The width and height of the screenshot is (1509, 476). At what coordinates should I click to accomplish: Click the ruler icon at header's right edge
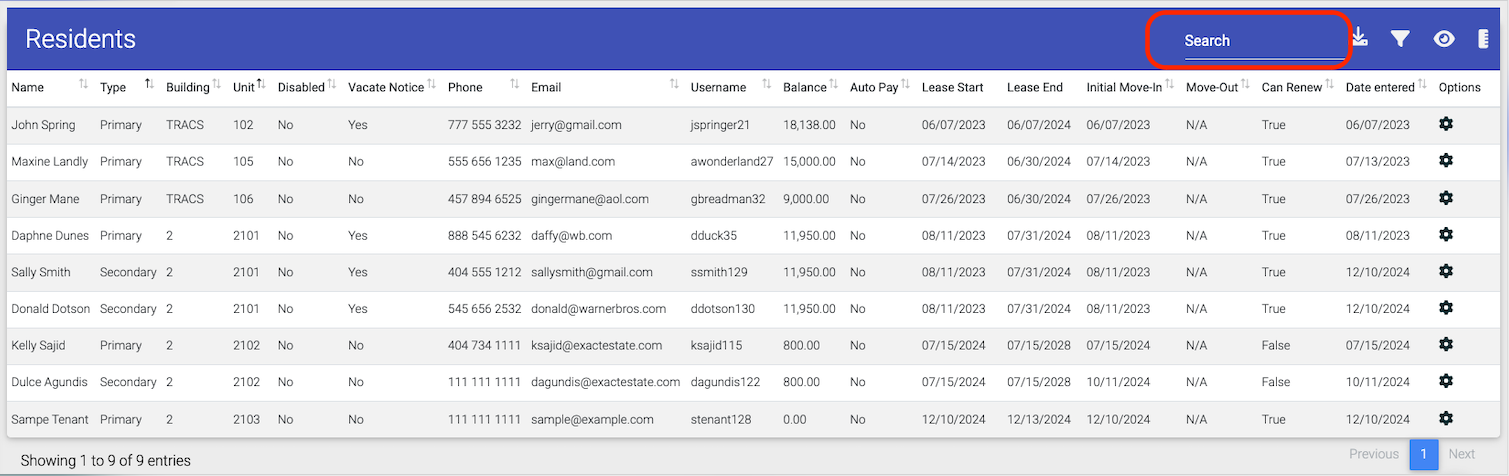(1483, 39)
